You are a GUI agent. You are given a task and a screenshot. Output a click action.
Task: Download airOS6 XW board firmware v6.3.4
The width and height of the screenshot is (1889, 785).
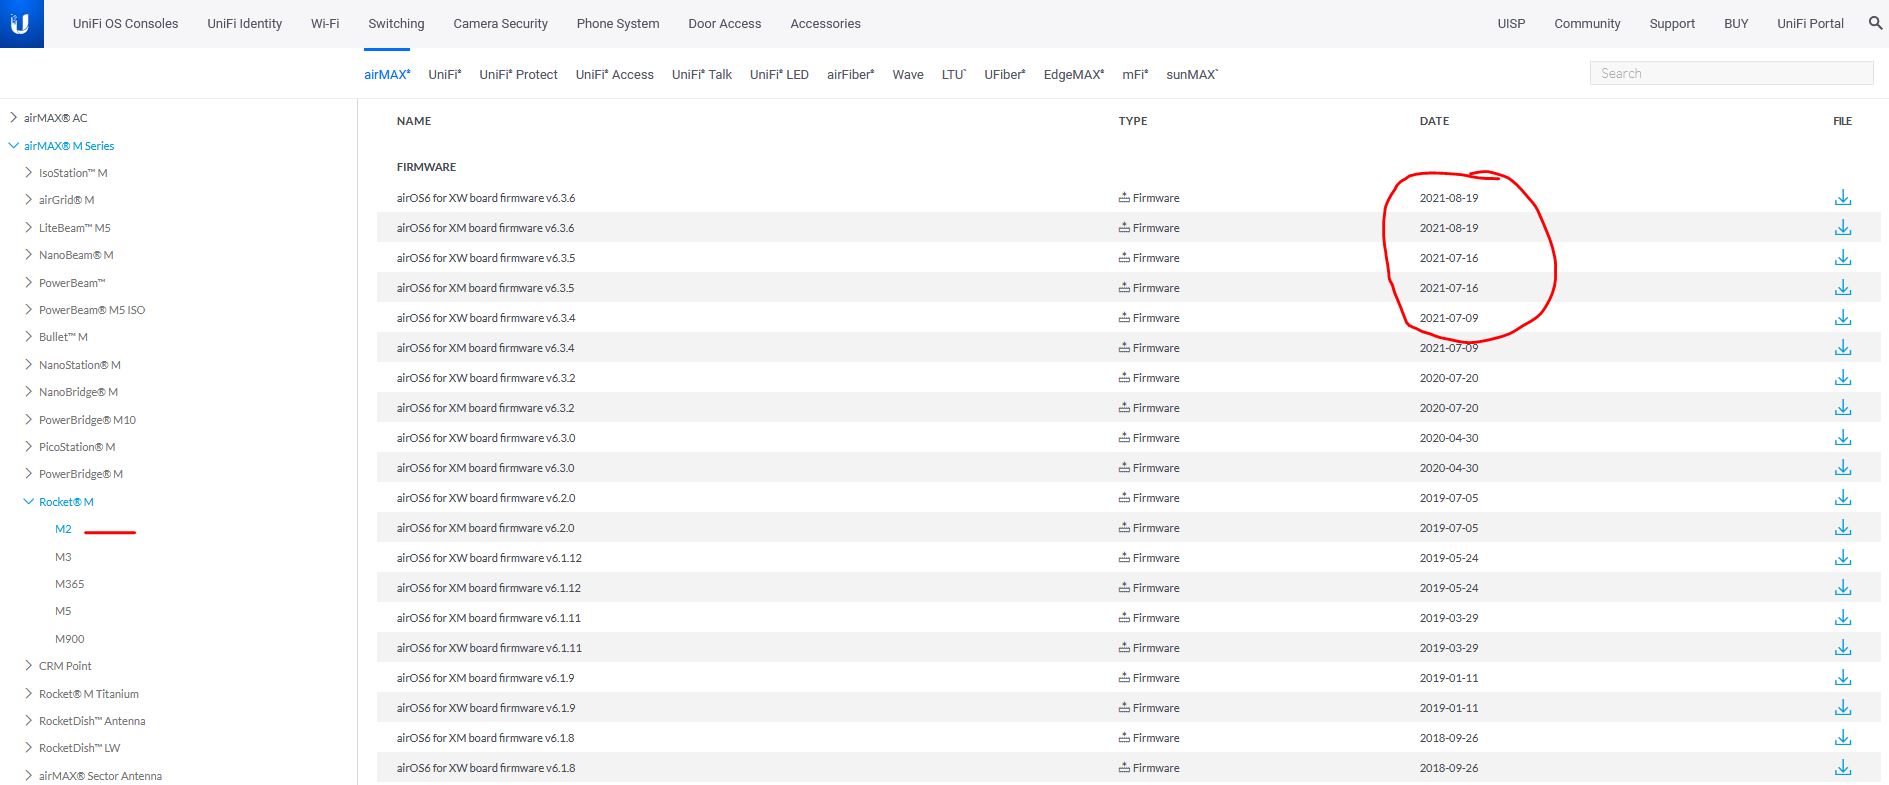click(x=1843, y=318)
